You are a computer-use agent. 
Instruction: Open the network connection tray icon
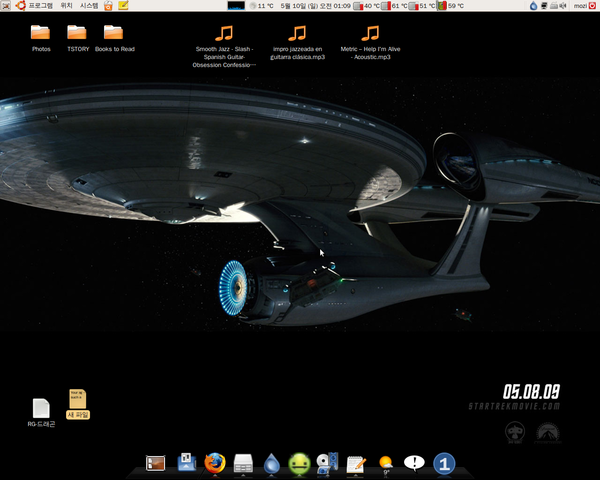(544, 6)
